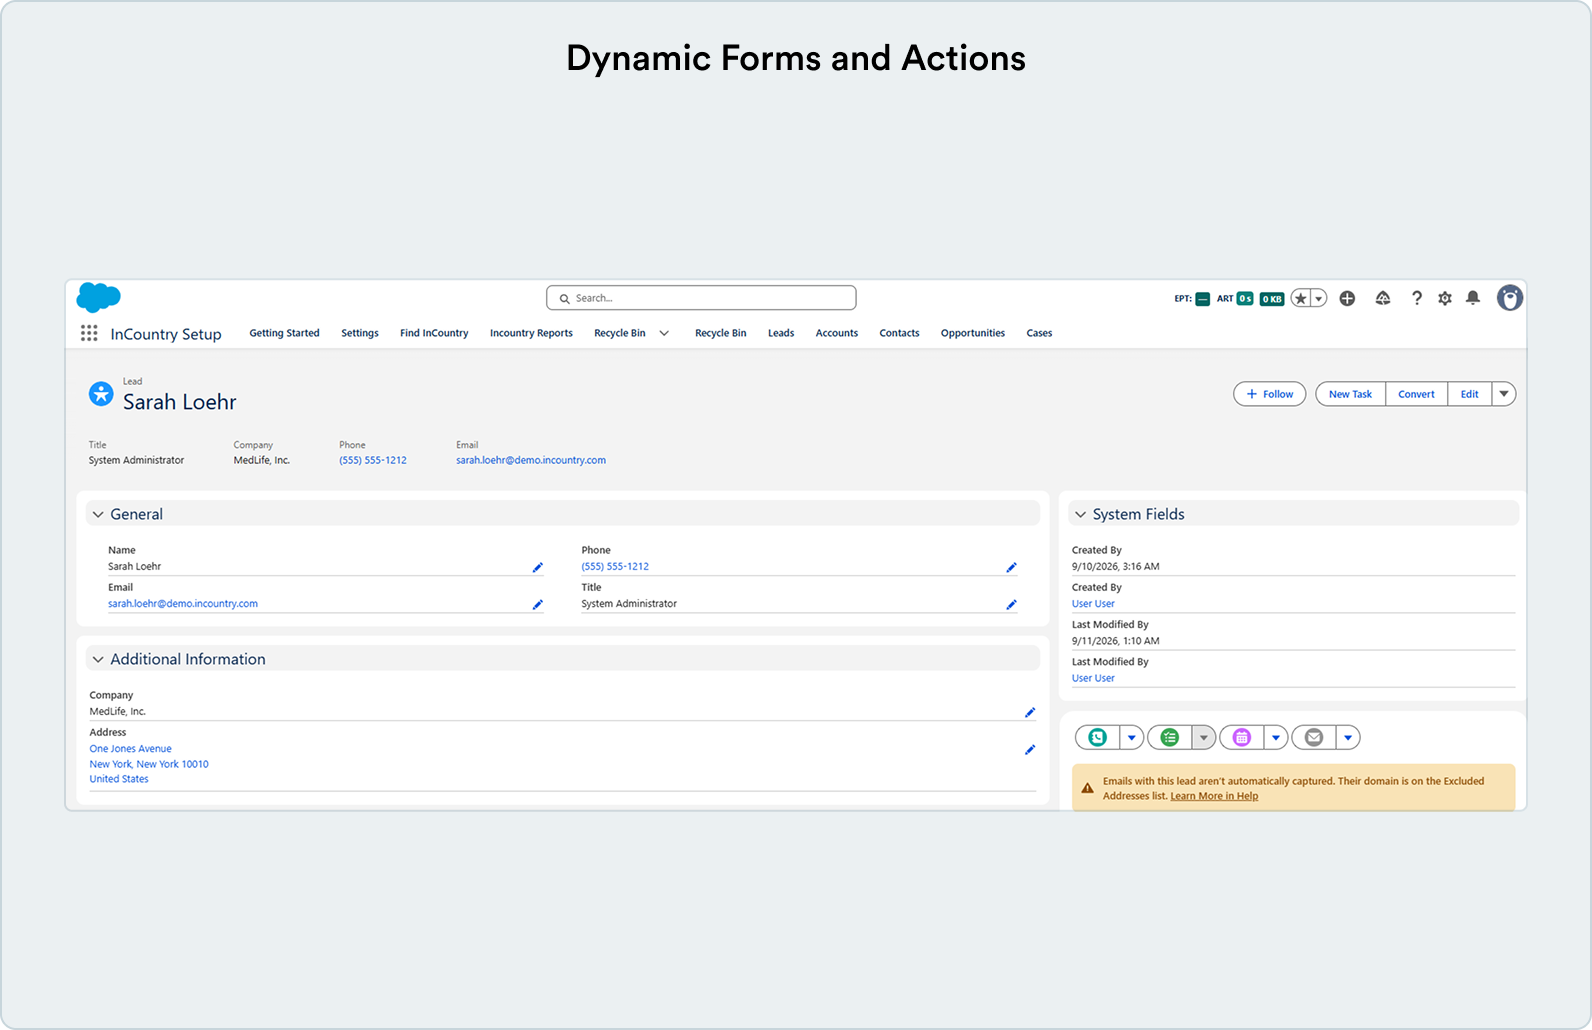Image resolution: width=1592 pixels, height=1030 pixels.
Task: Open the user profile avatar
Action: tap(1510, 298)
